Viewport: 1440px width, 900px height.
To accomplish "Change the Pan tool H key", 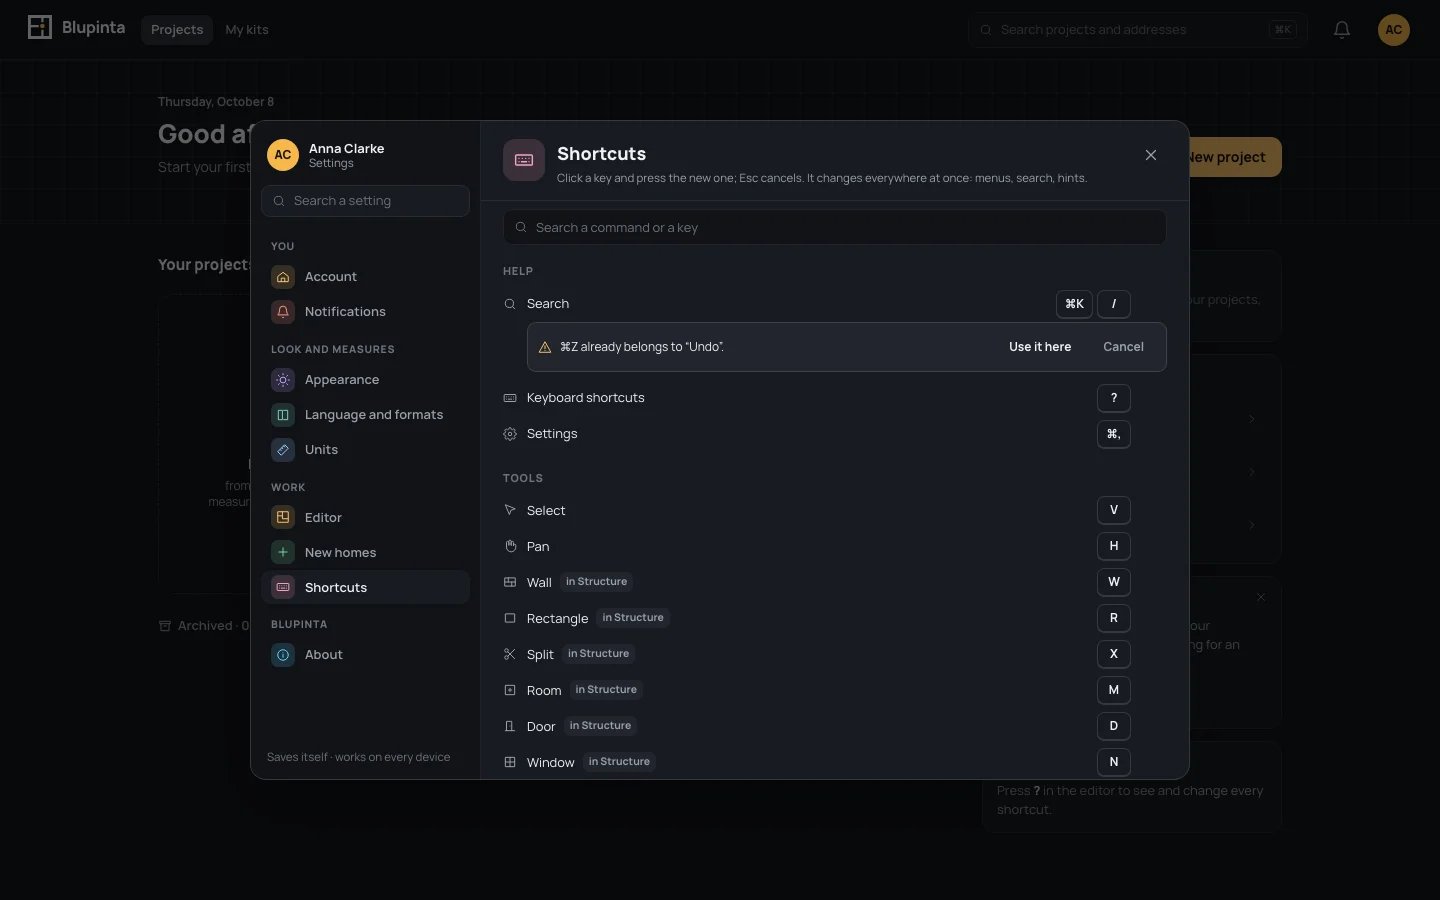I will [x=1114, y=546].
